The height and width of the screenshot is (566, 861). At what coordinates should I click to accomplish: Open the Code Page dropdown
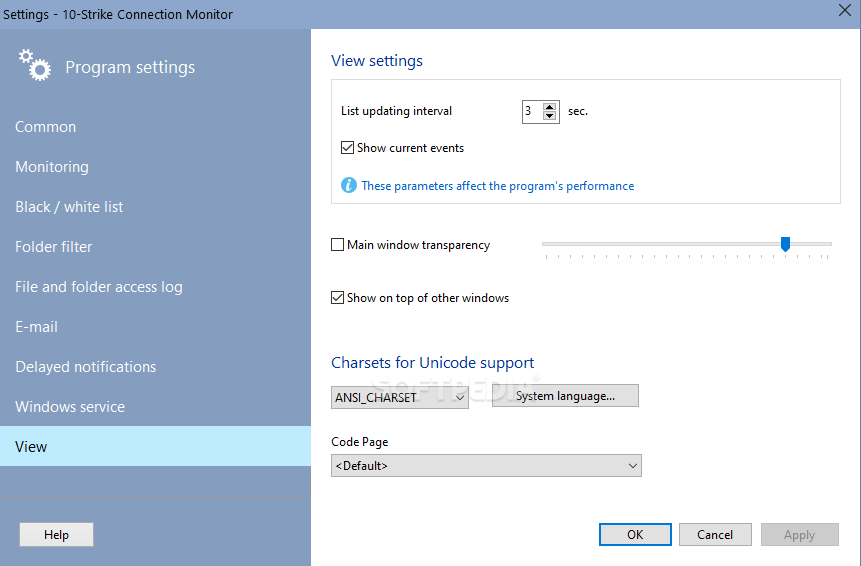(486, 466)
